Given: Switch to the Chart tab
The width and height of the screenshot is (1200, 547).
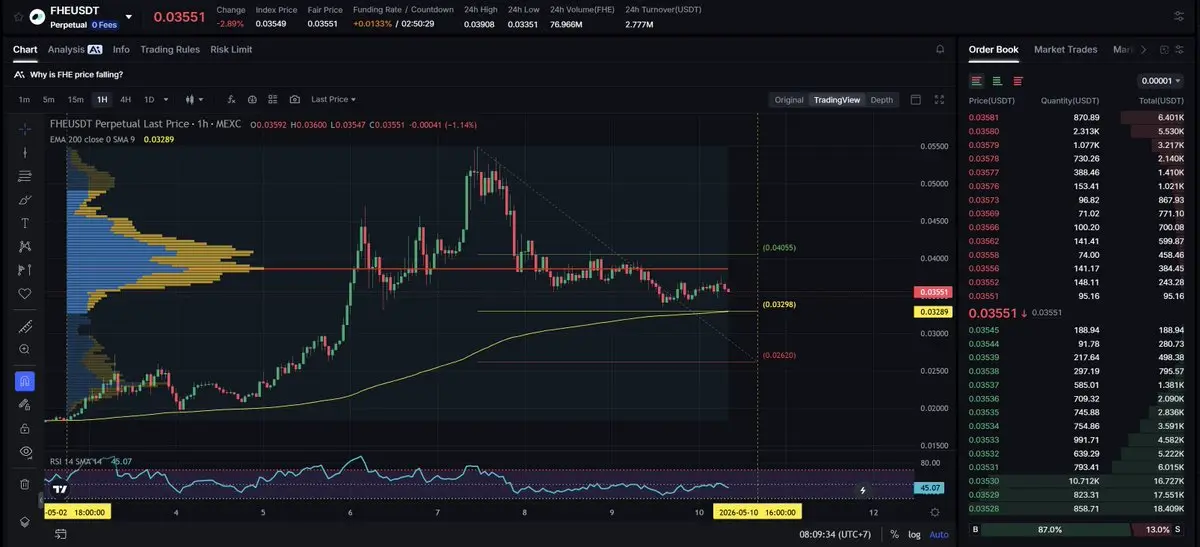Looking at the screenshot, I should (x=25, y=49).
